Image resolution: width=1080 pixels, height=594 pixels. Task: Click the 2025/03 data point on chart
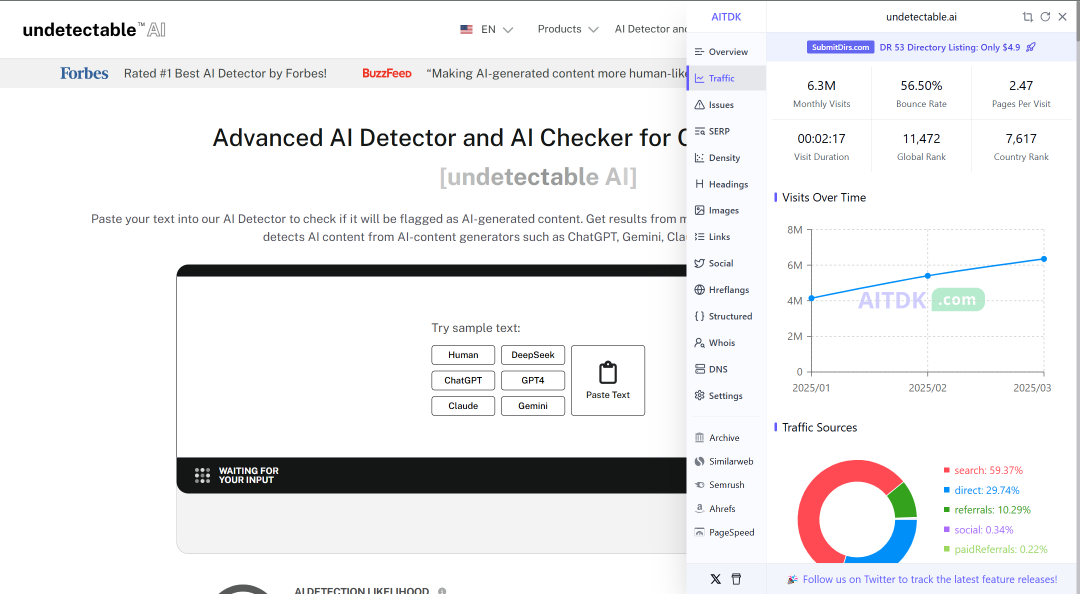click(1044, 259)
